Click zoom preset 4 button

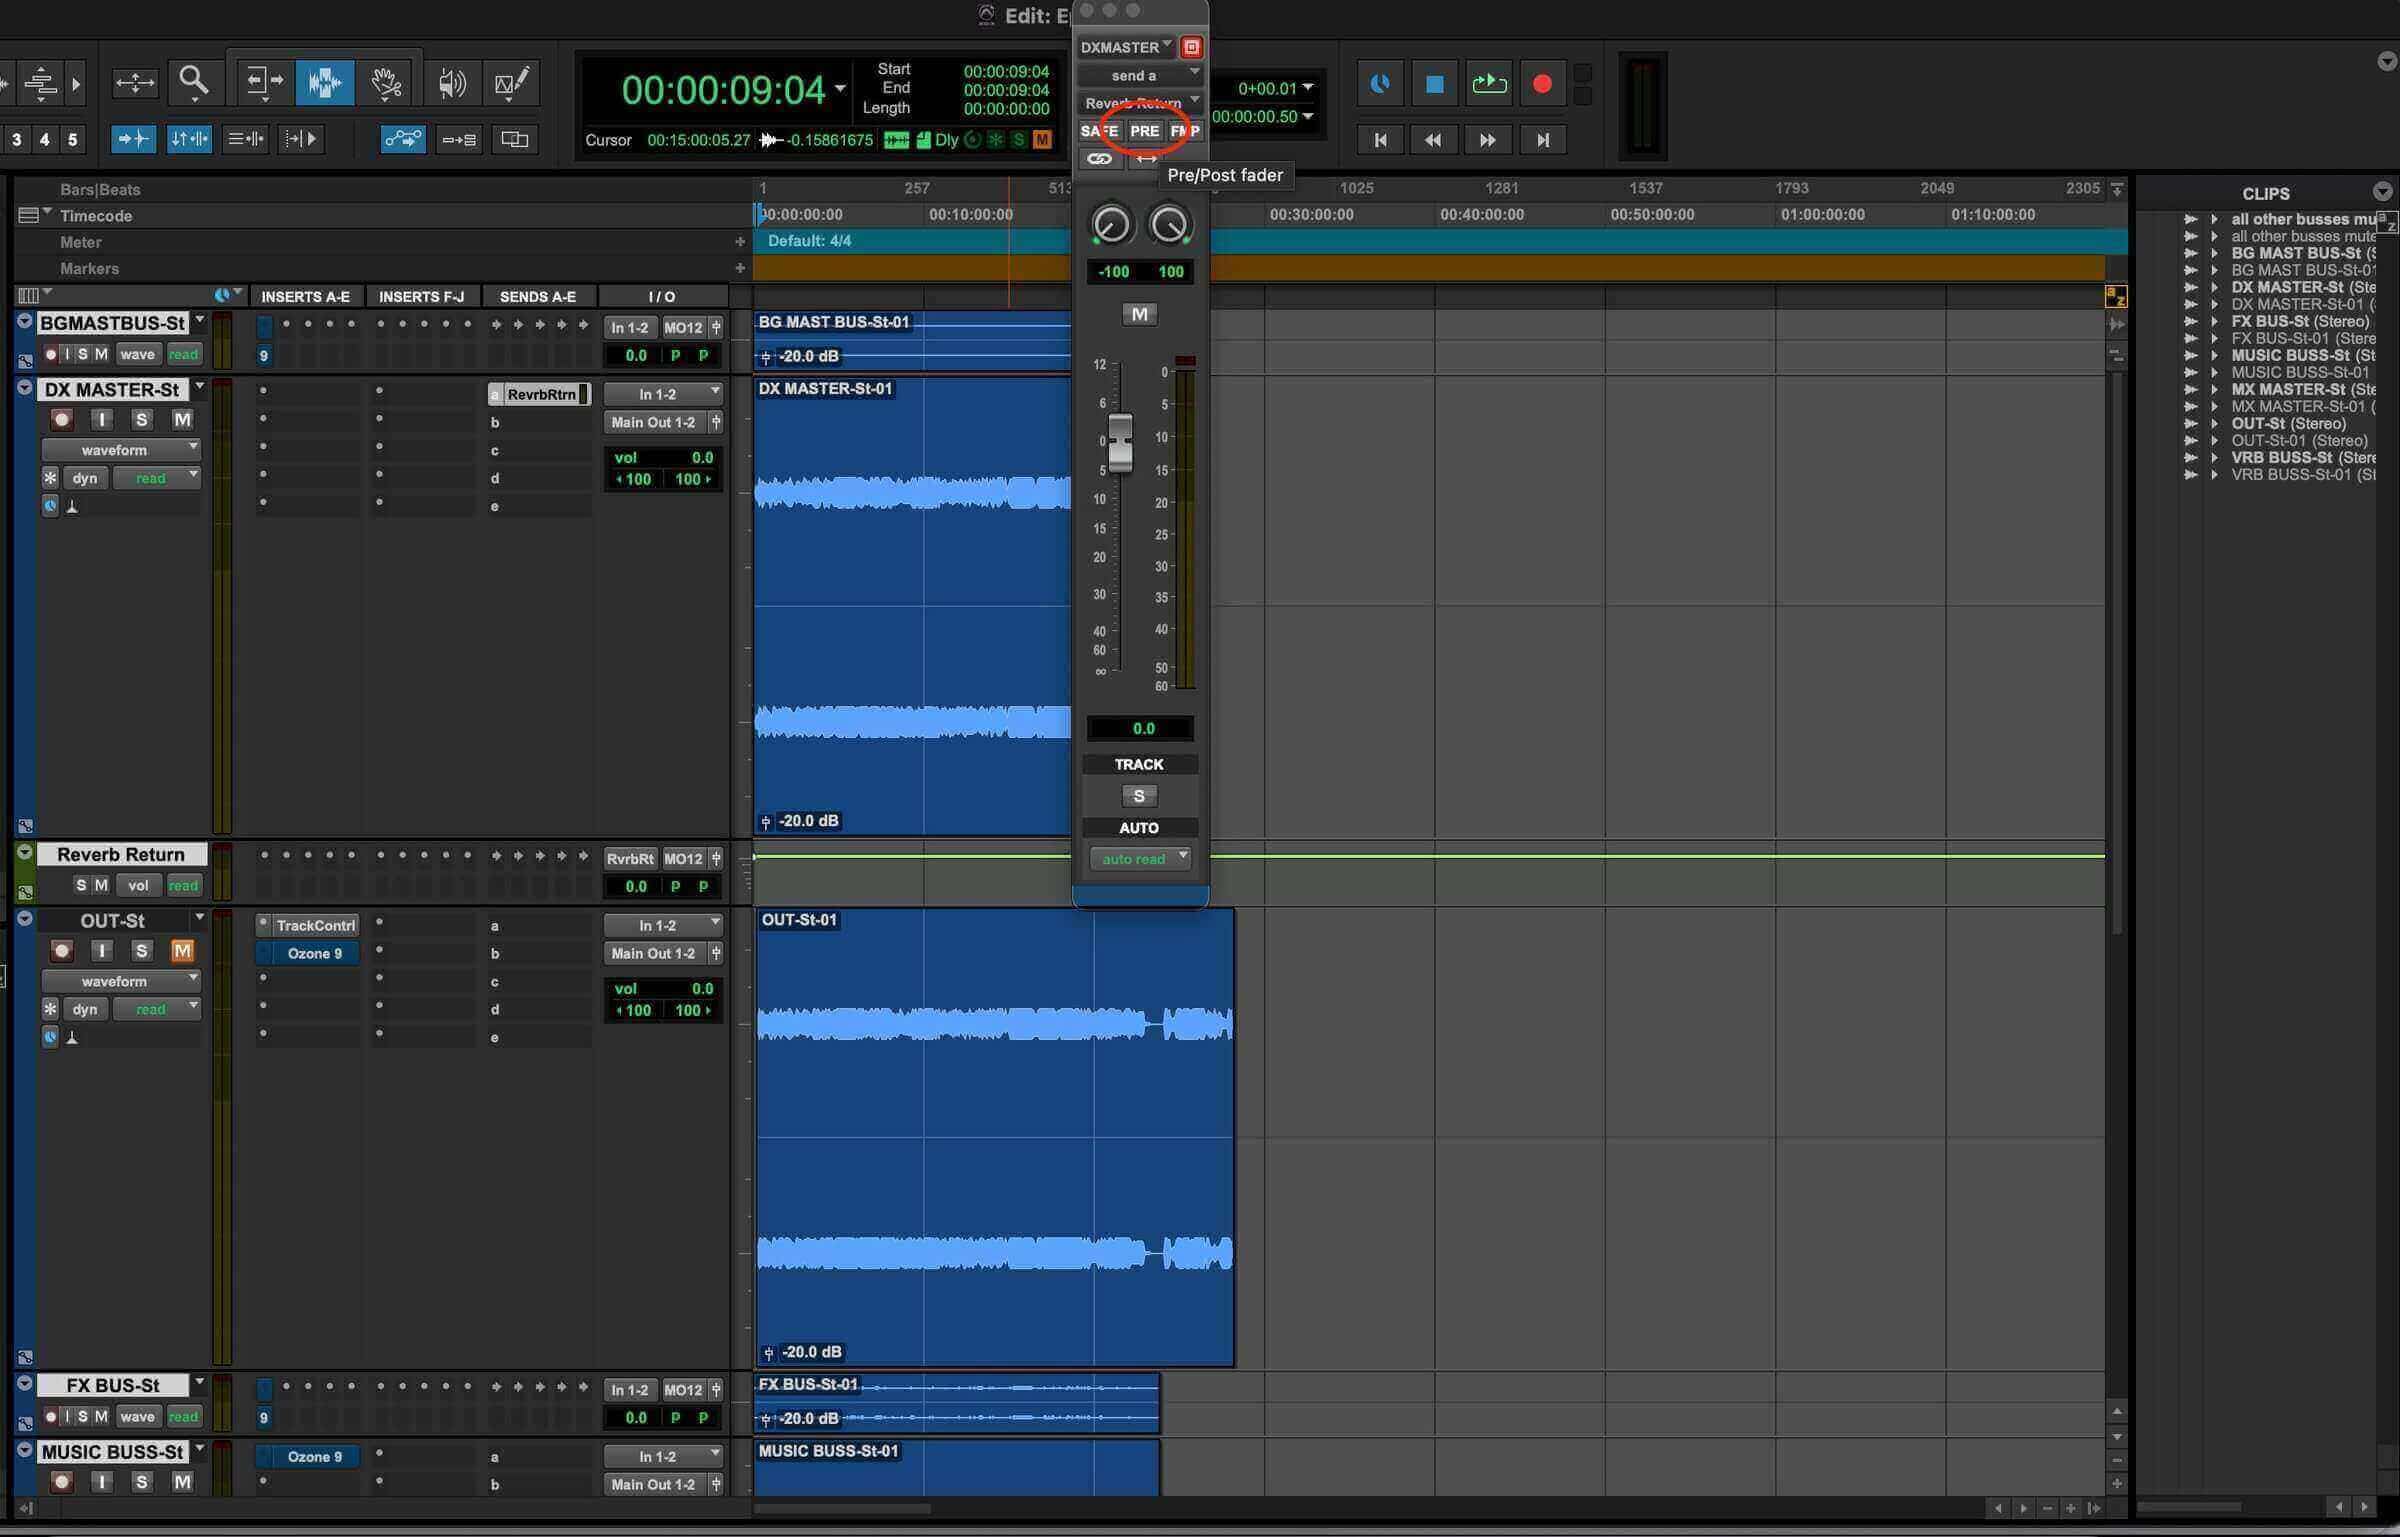[44, 139]
